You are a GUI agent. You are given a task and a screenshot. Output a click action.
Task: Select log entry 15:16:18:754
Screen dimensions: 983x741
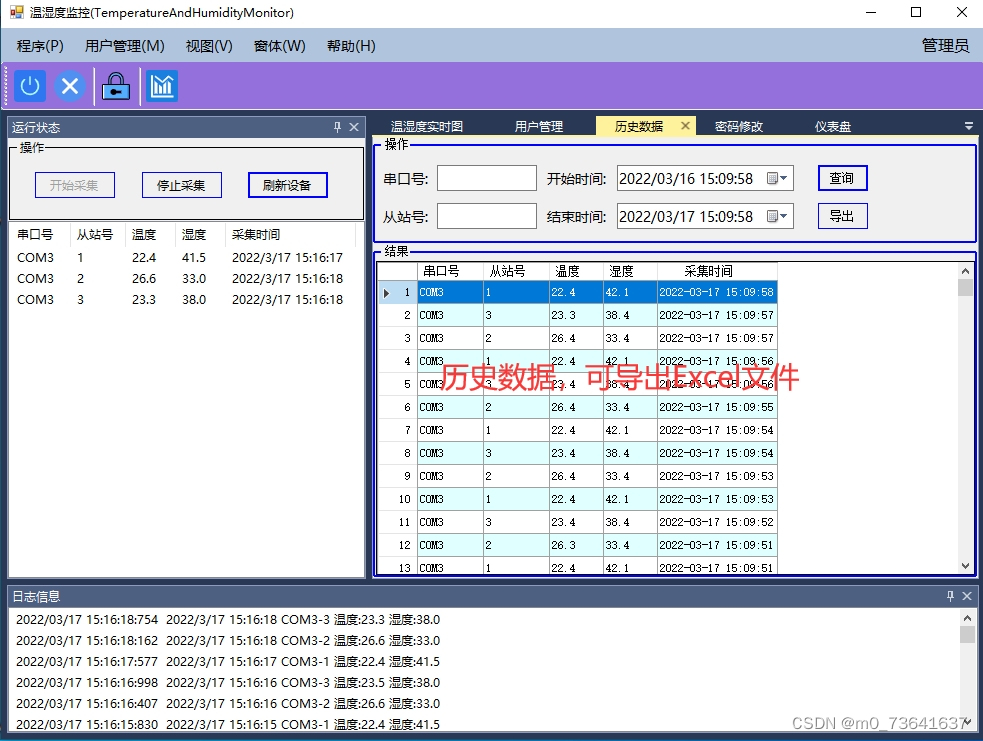click(228, 619)
